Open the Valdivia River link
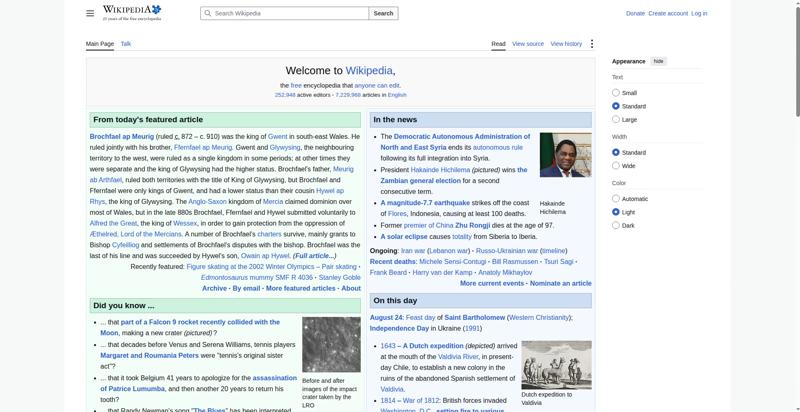The height and width of the screenshot is (412, 800). [x=458, y=357]
